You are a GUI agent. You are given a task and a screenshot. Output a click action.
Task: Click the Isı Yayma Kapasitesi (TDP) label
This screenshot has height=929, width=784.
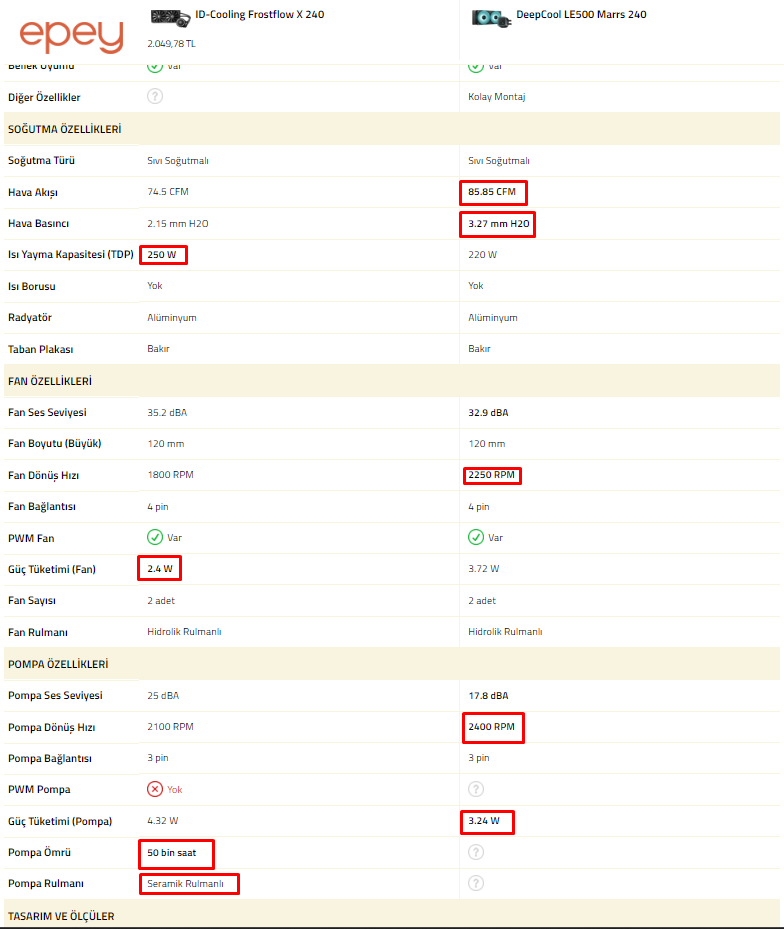[x=71, y=255]
